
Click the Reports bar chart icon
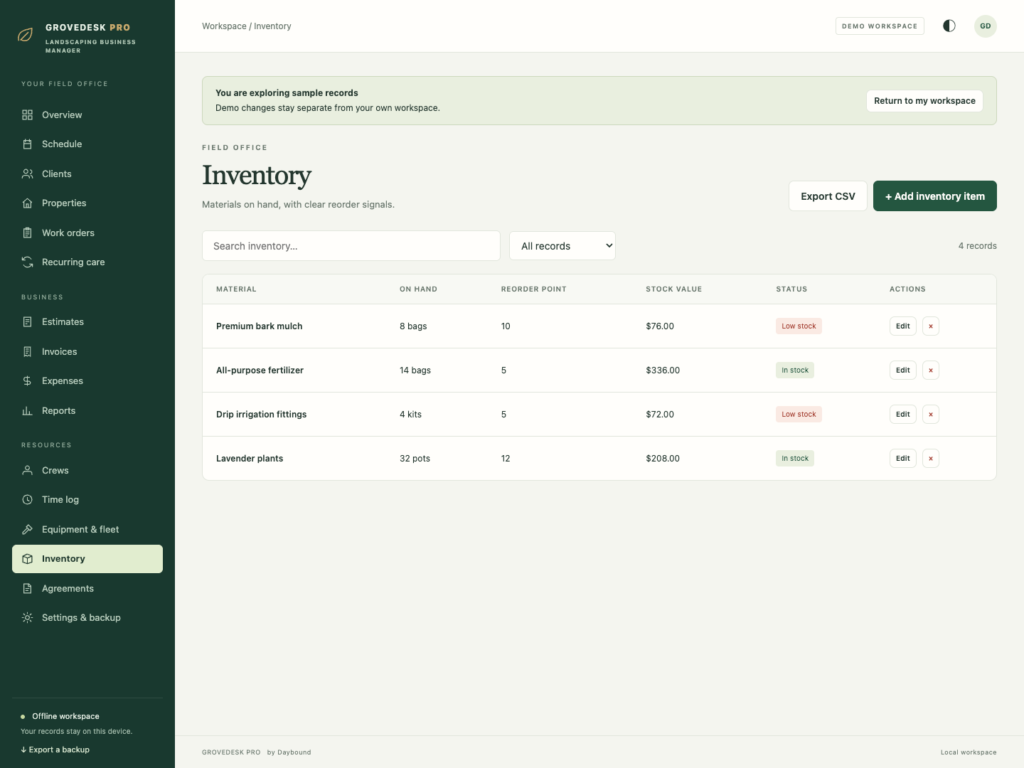pyautogui.click(x=27, y=411)
